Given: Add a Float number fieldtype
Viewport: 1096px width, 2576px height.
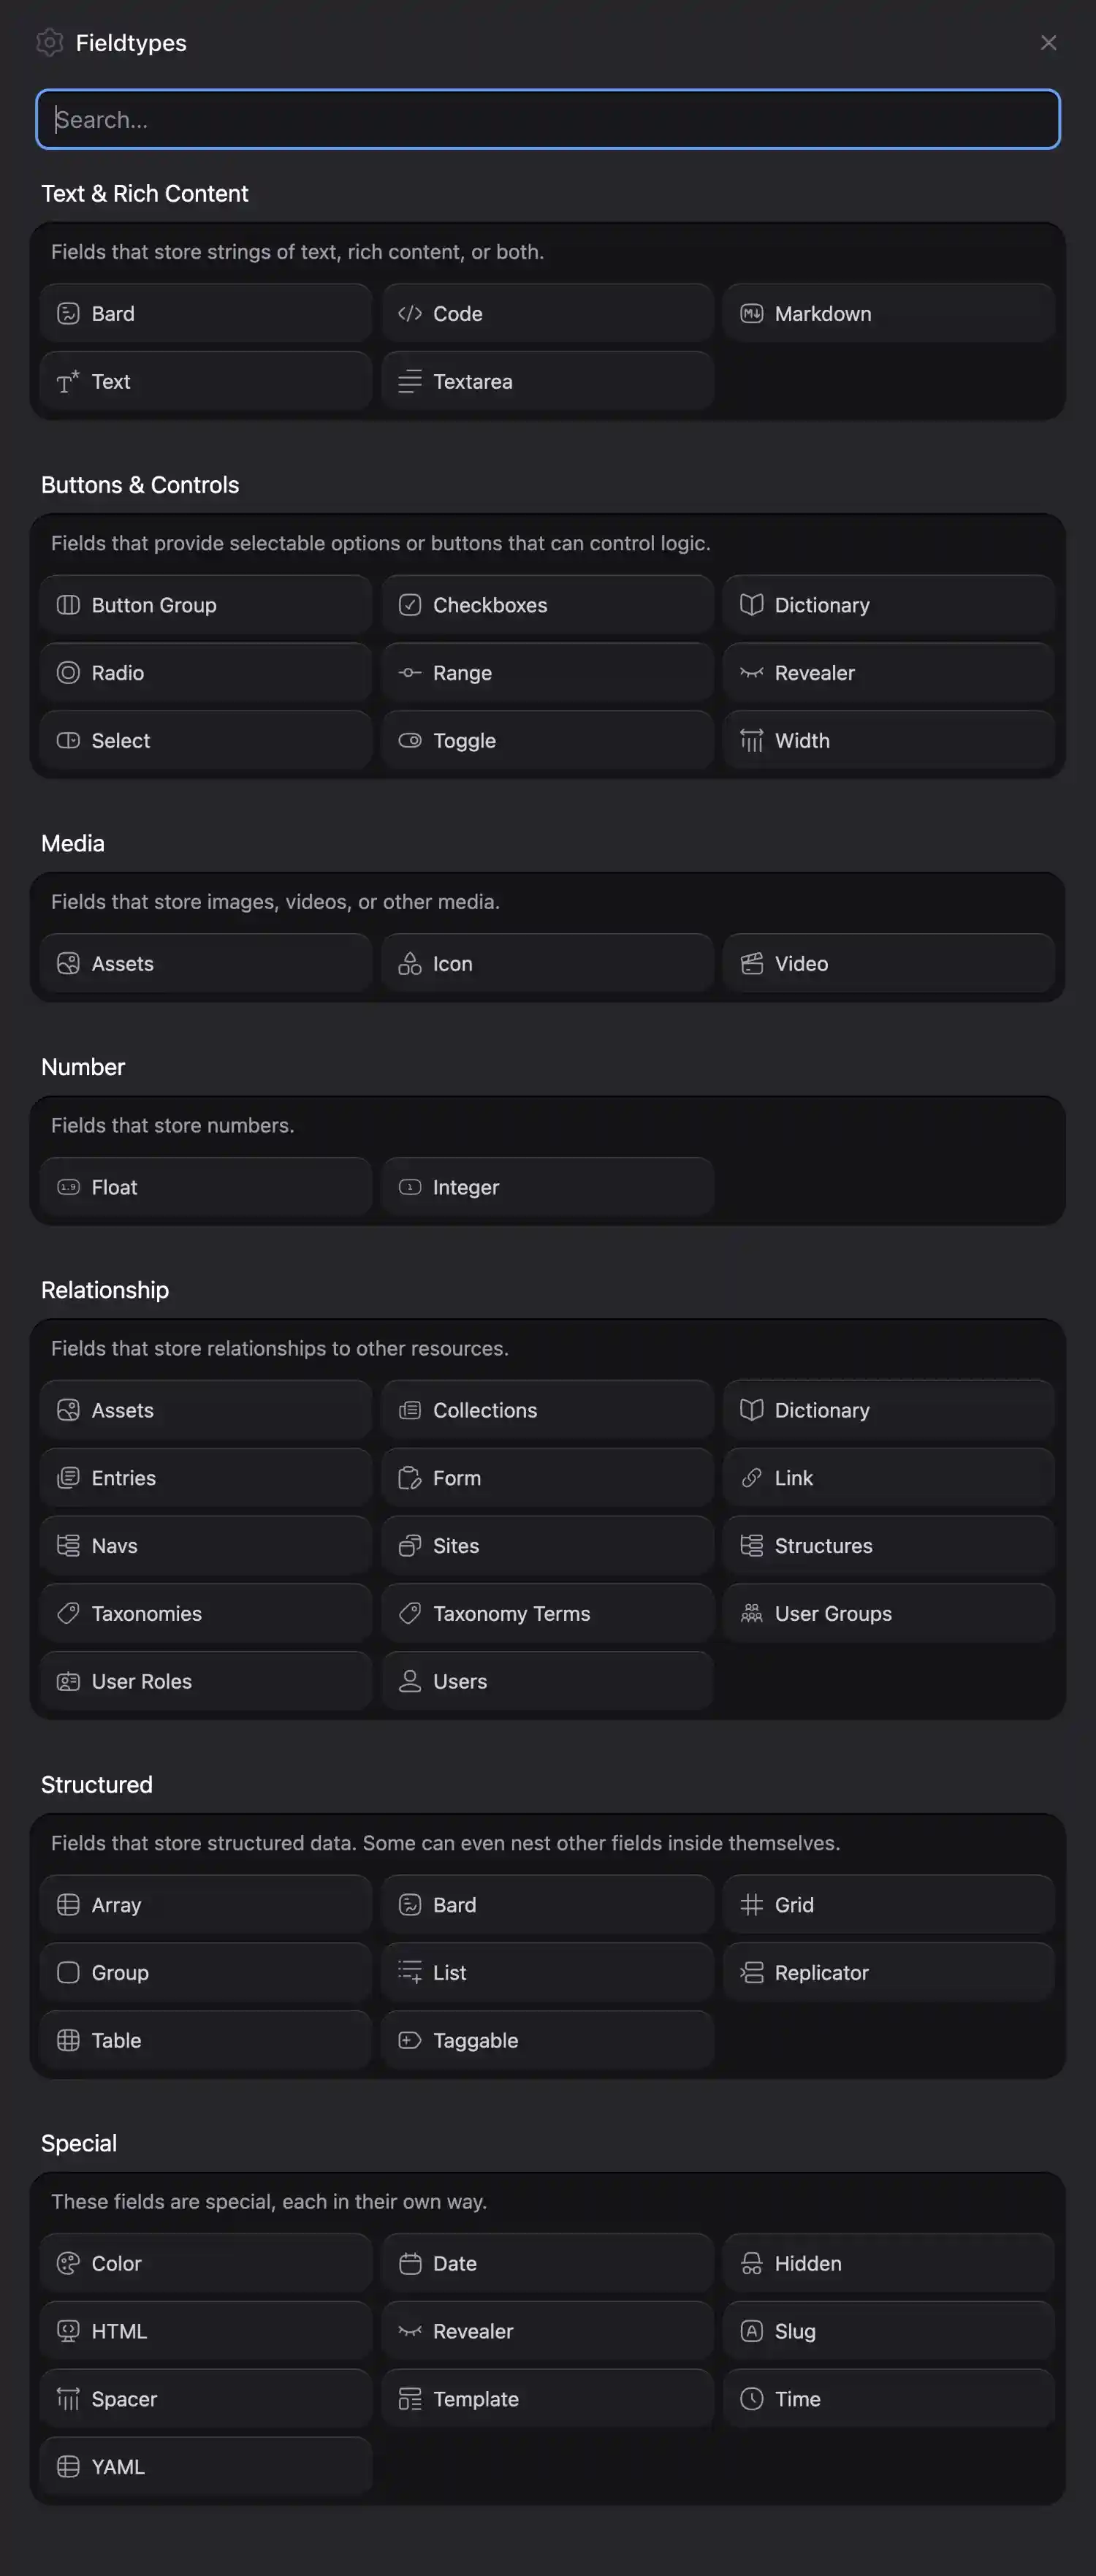Looking at the screenshot, I should tap(206, 1187).
